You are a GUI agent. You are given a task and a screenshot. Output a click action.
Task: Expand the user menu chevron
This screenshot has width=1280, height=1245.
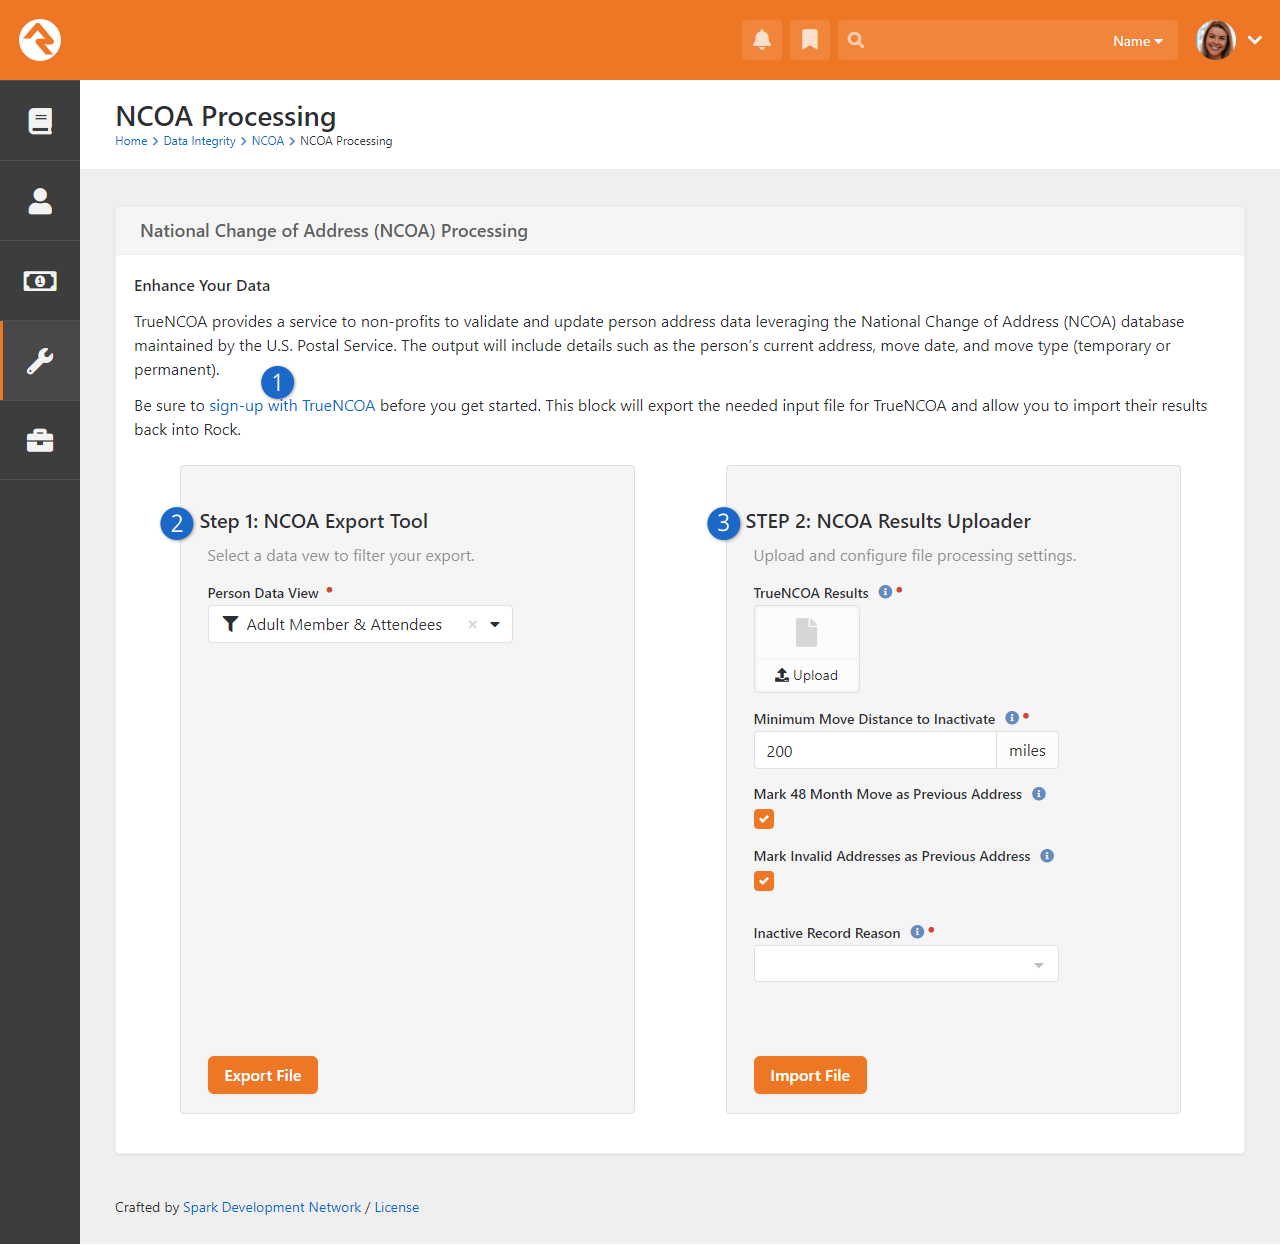[1256, 40]
